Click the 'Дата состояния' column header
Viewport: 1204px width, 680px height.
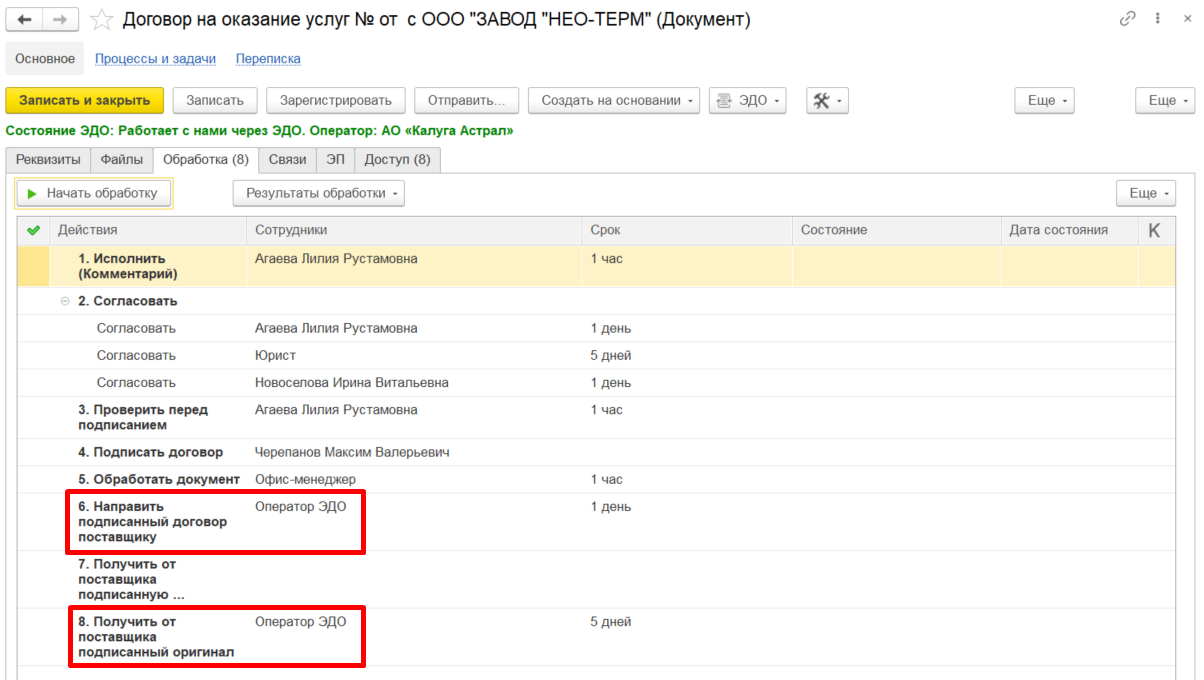tap(1069, 230)
